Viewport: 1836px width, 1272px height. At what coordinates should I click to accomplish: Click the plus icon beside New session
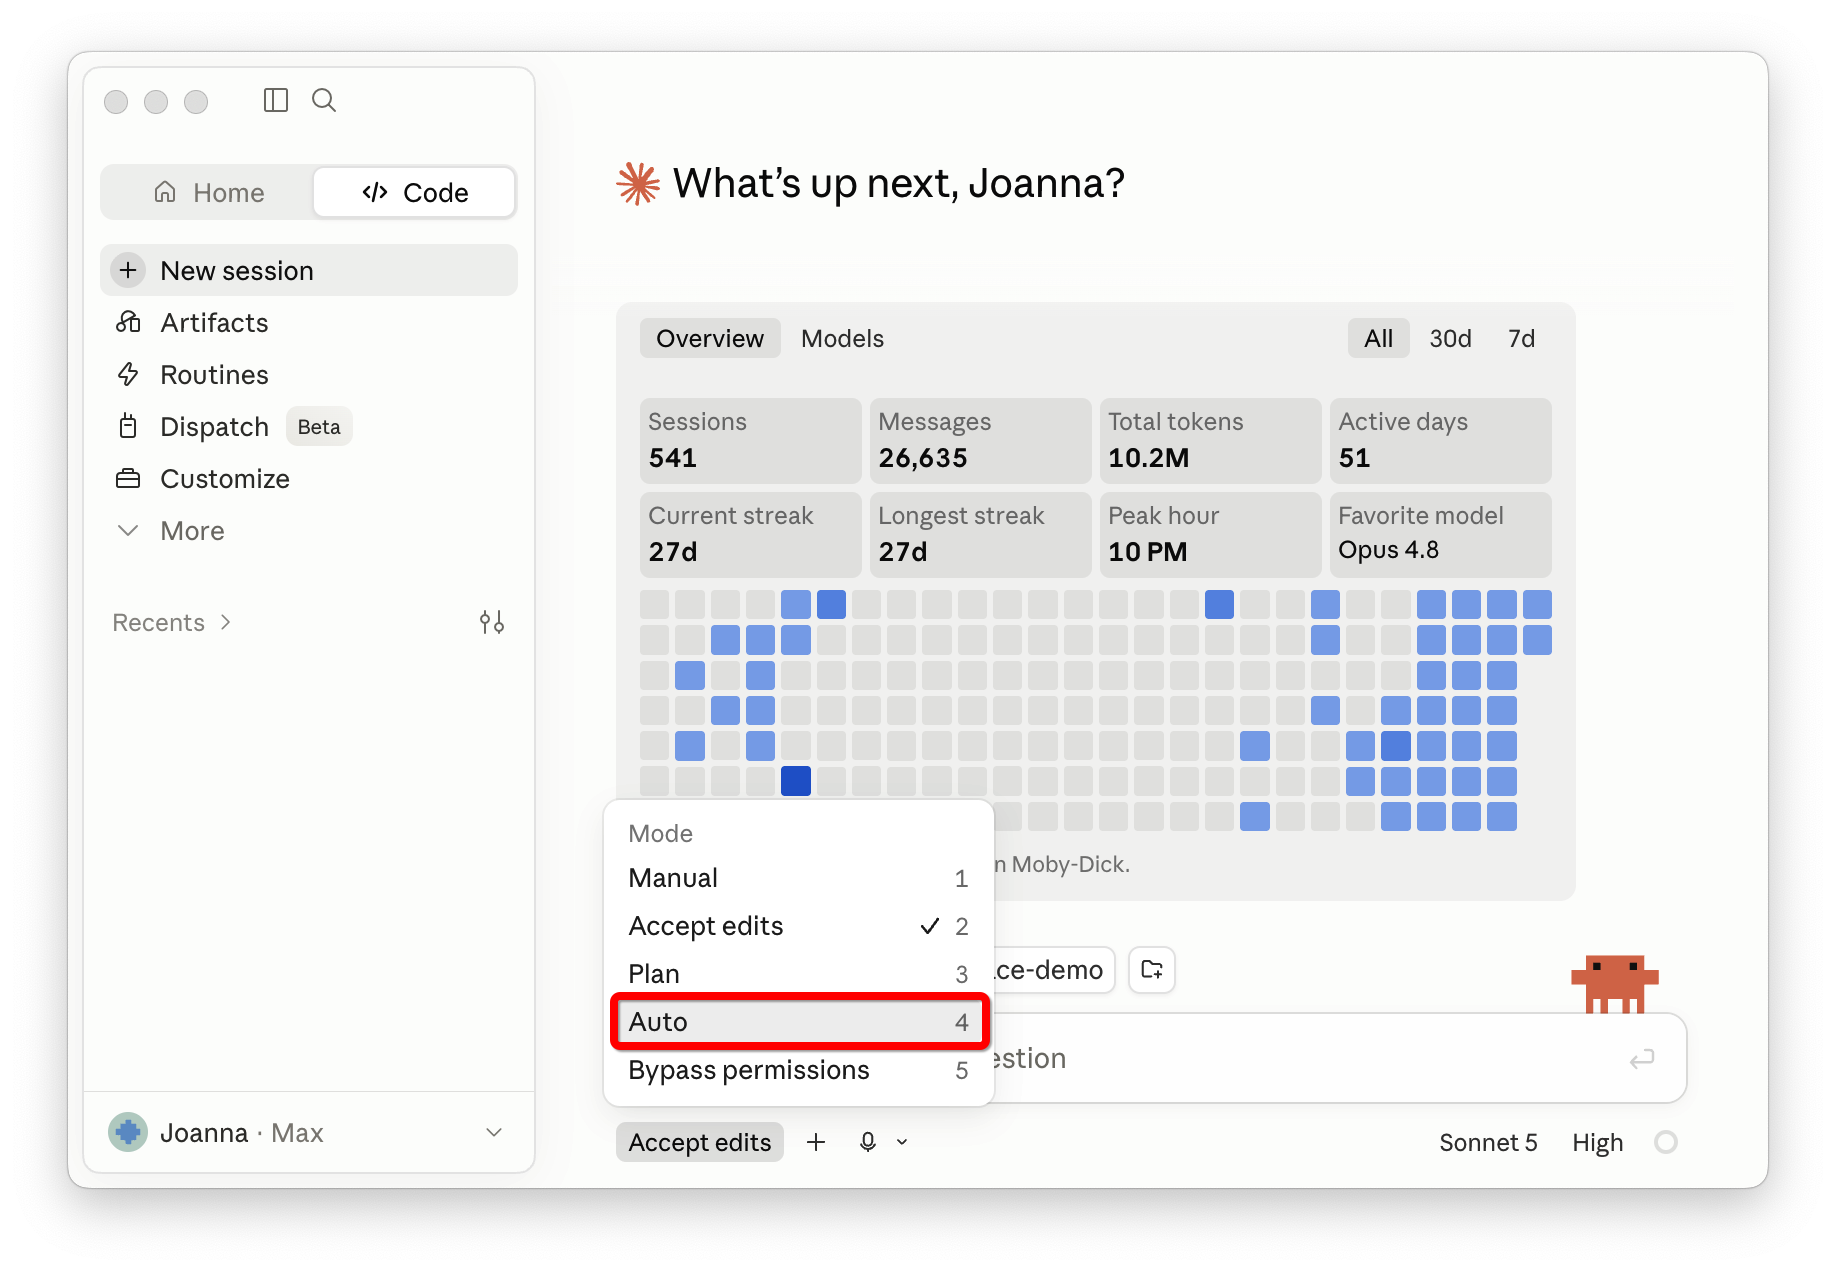128,270
